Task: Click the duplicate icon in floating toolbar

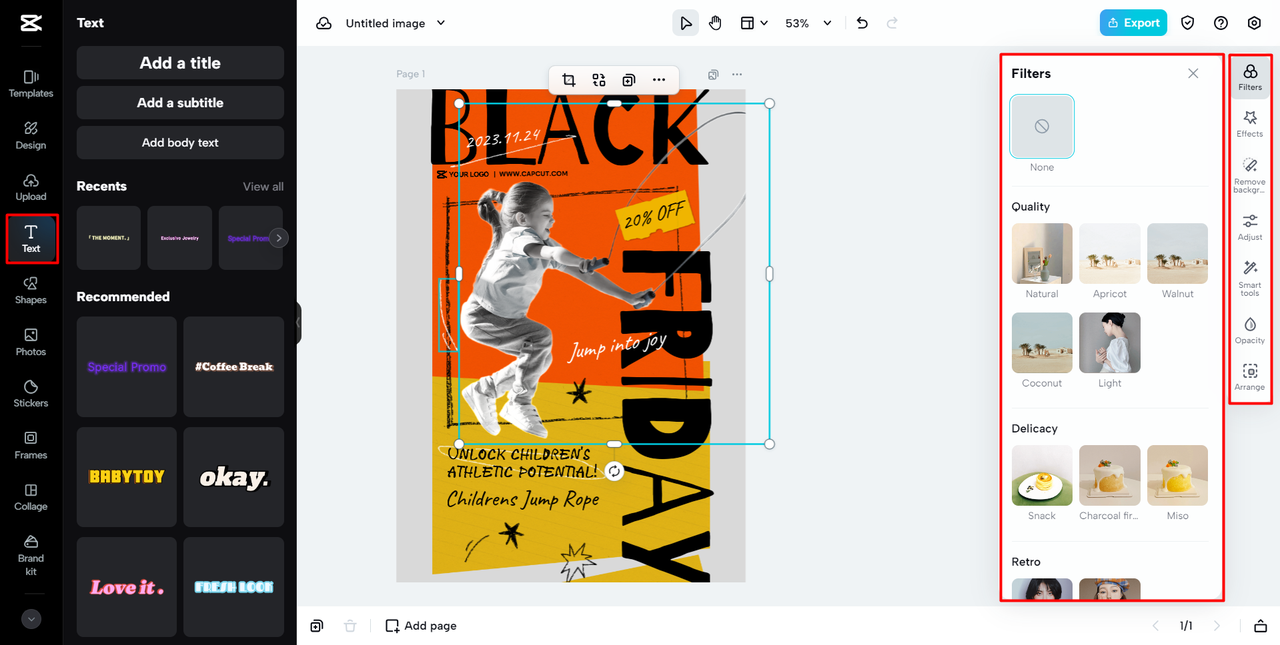Action: (x=628, y=80)
